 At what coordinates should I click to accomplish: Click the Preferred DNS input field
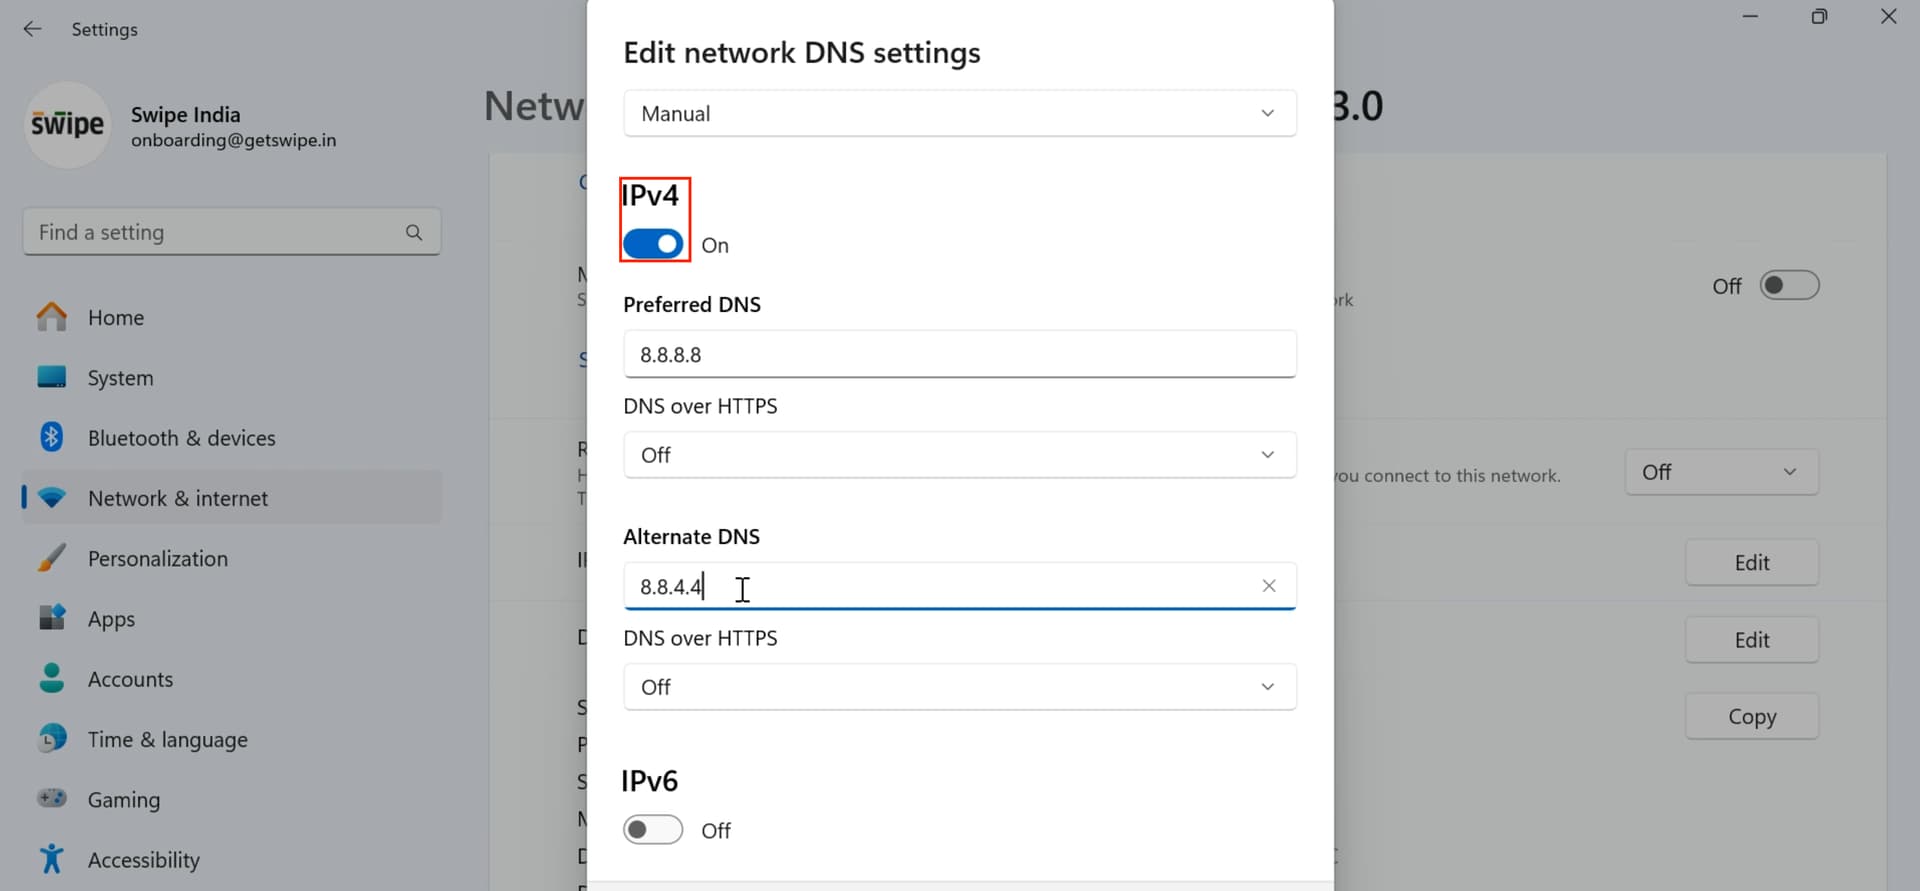coord(960,354)
